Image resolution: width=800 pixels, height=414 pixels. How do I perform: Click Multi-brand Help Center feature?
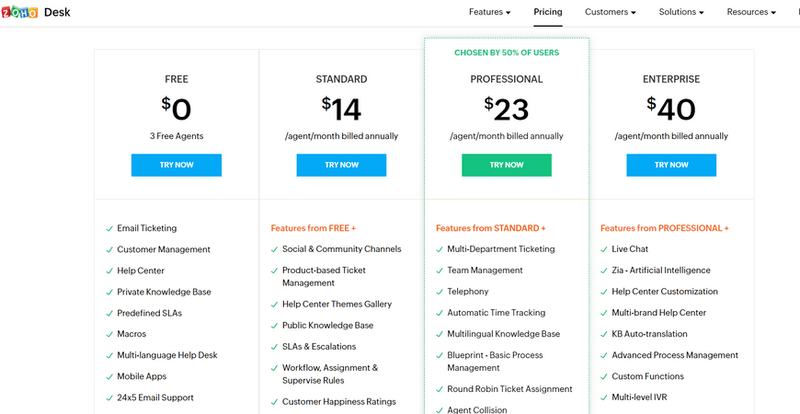tap(659, 313)
